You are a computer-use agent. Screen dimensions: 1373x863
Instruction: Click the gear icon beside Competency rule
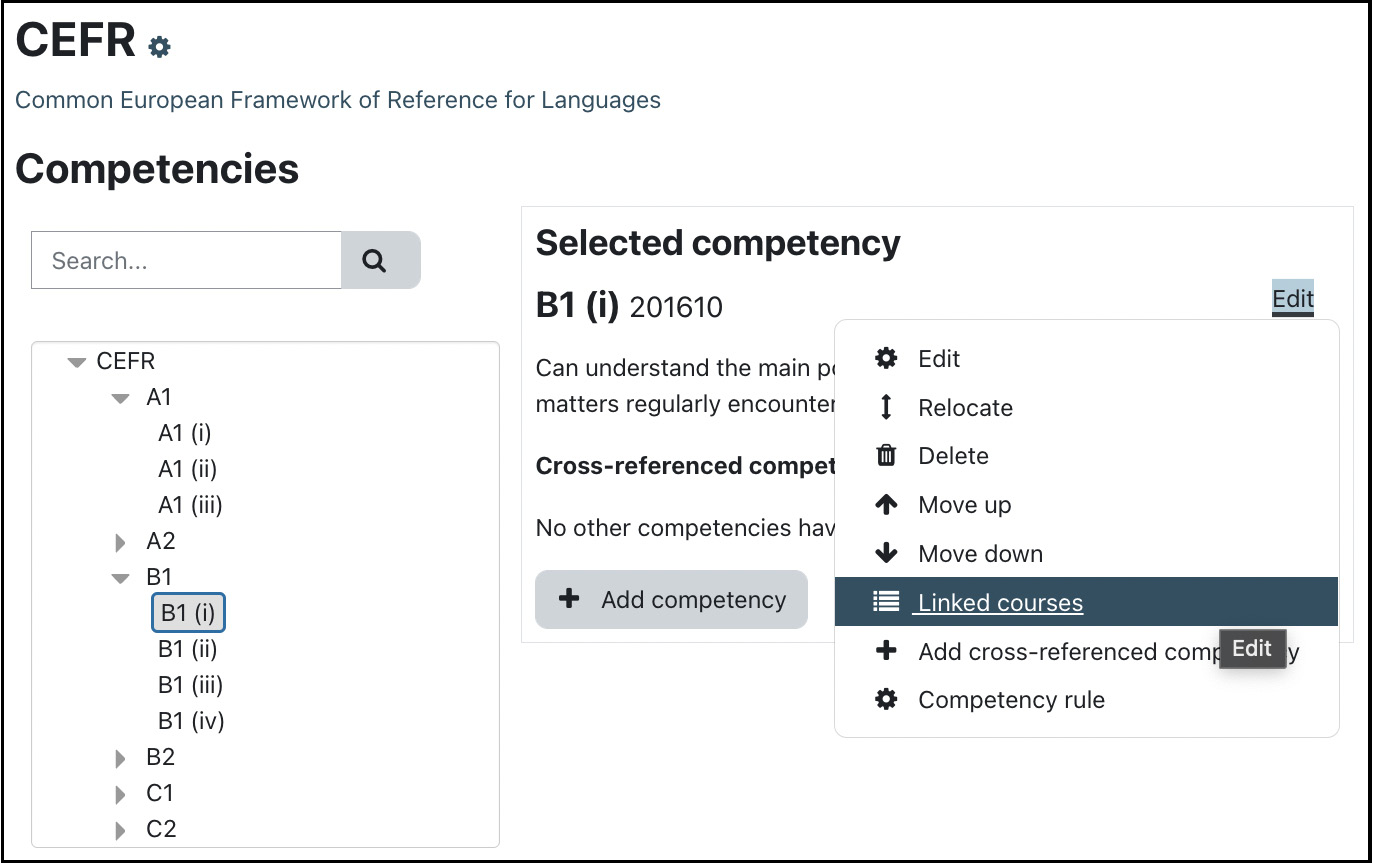886,700
